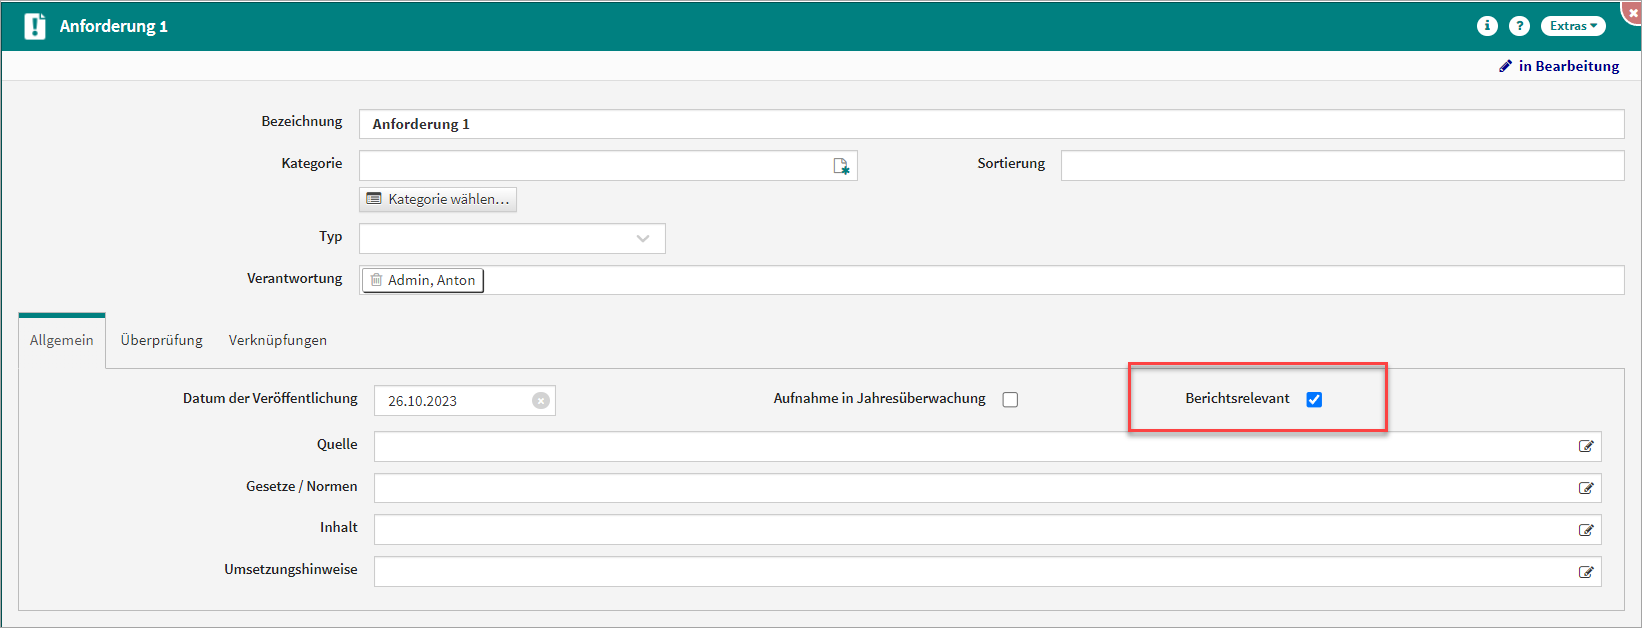Viewport: 1642px width, 628px height.
Task: Open the Extras dropdown menu
Action: pyautogui.click(x=1573, y=26)
